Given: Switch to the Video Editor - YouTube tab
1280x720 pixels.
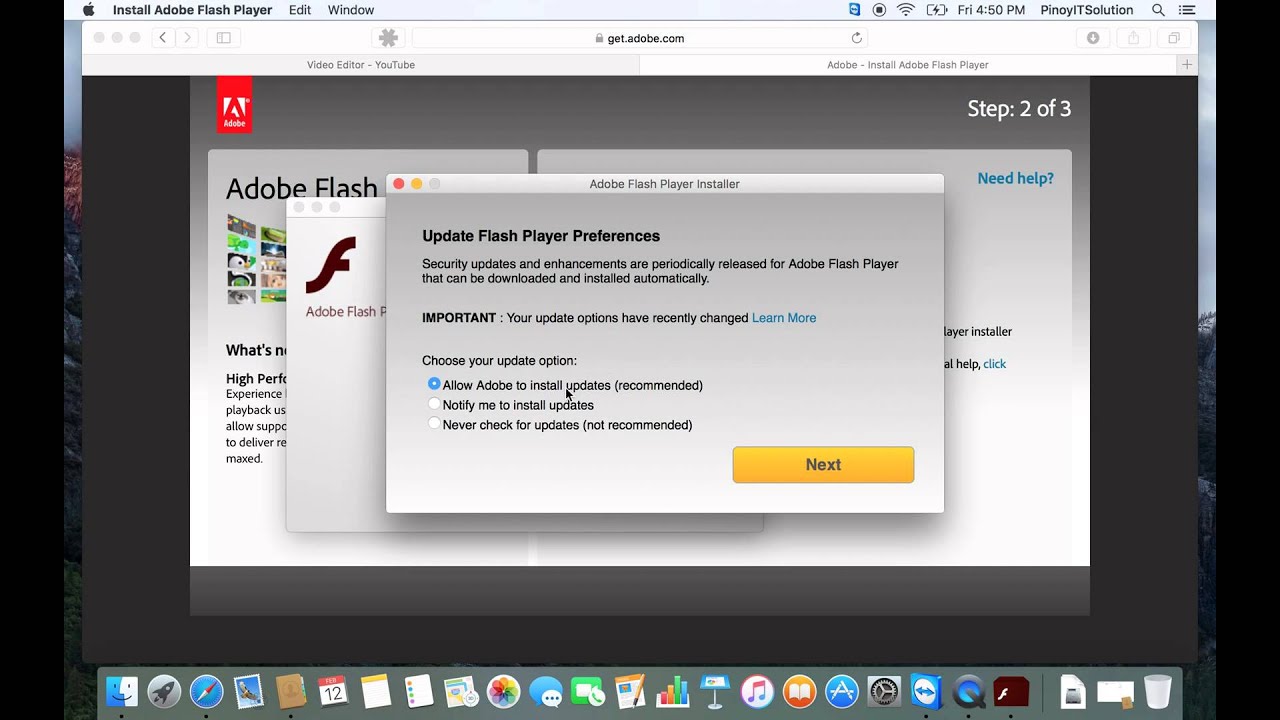Looking at the screenshot, I should 361,65.
